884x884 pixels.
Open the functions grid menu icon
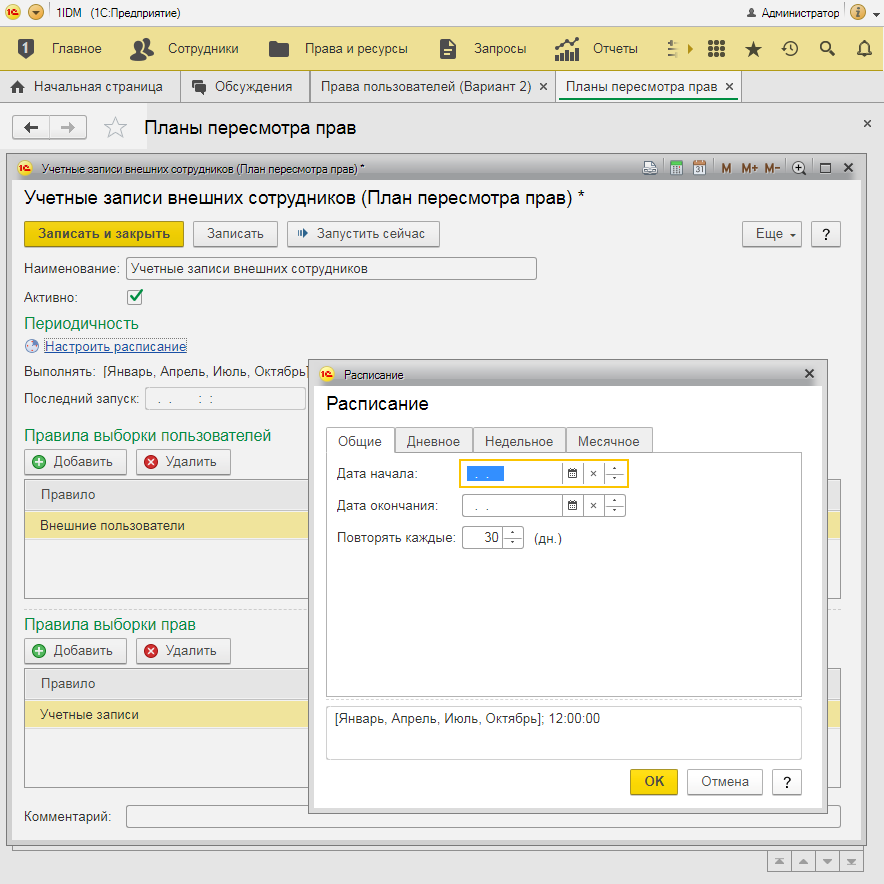(x=716, y=48)
